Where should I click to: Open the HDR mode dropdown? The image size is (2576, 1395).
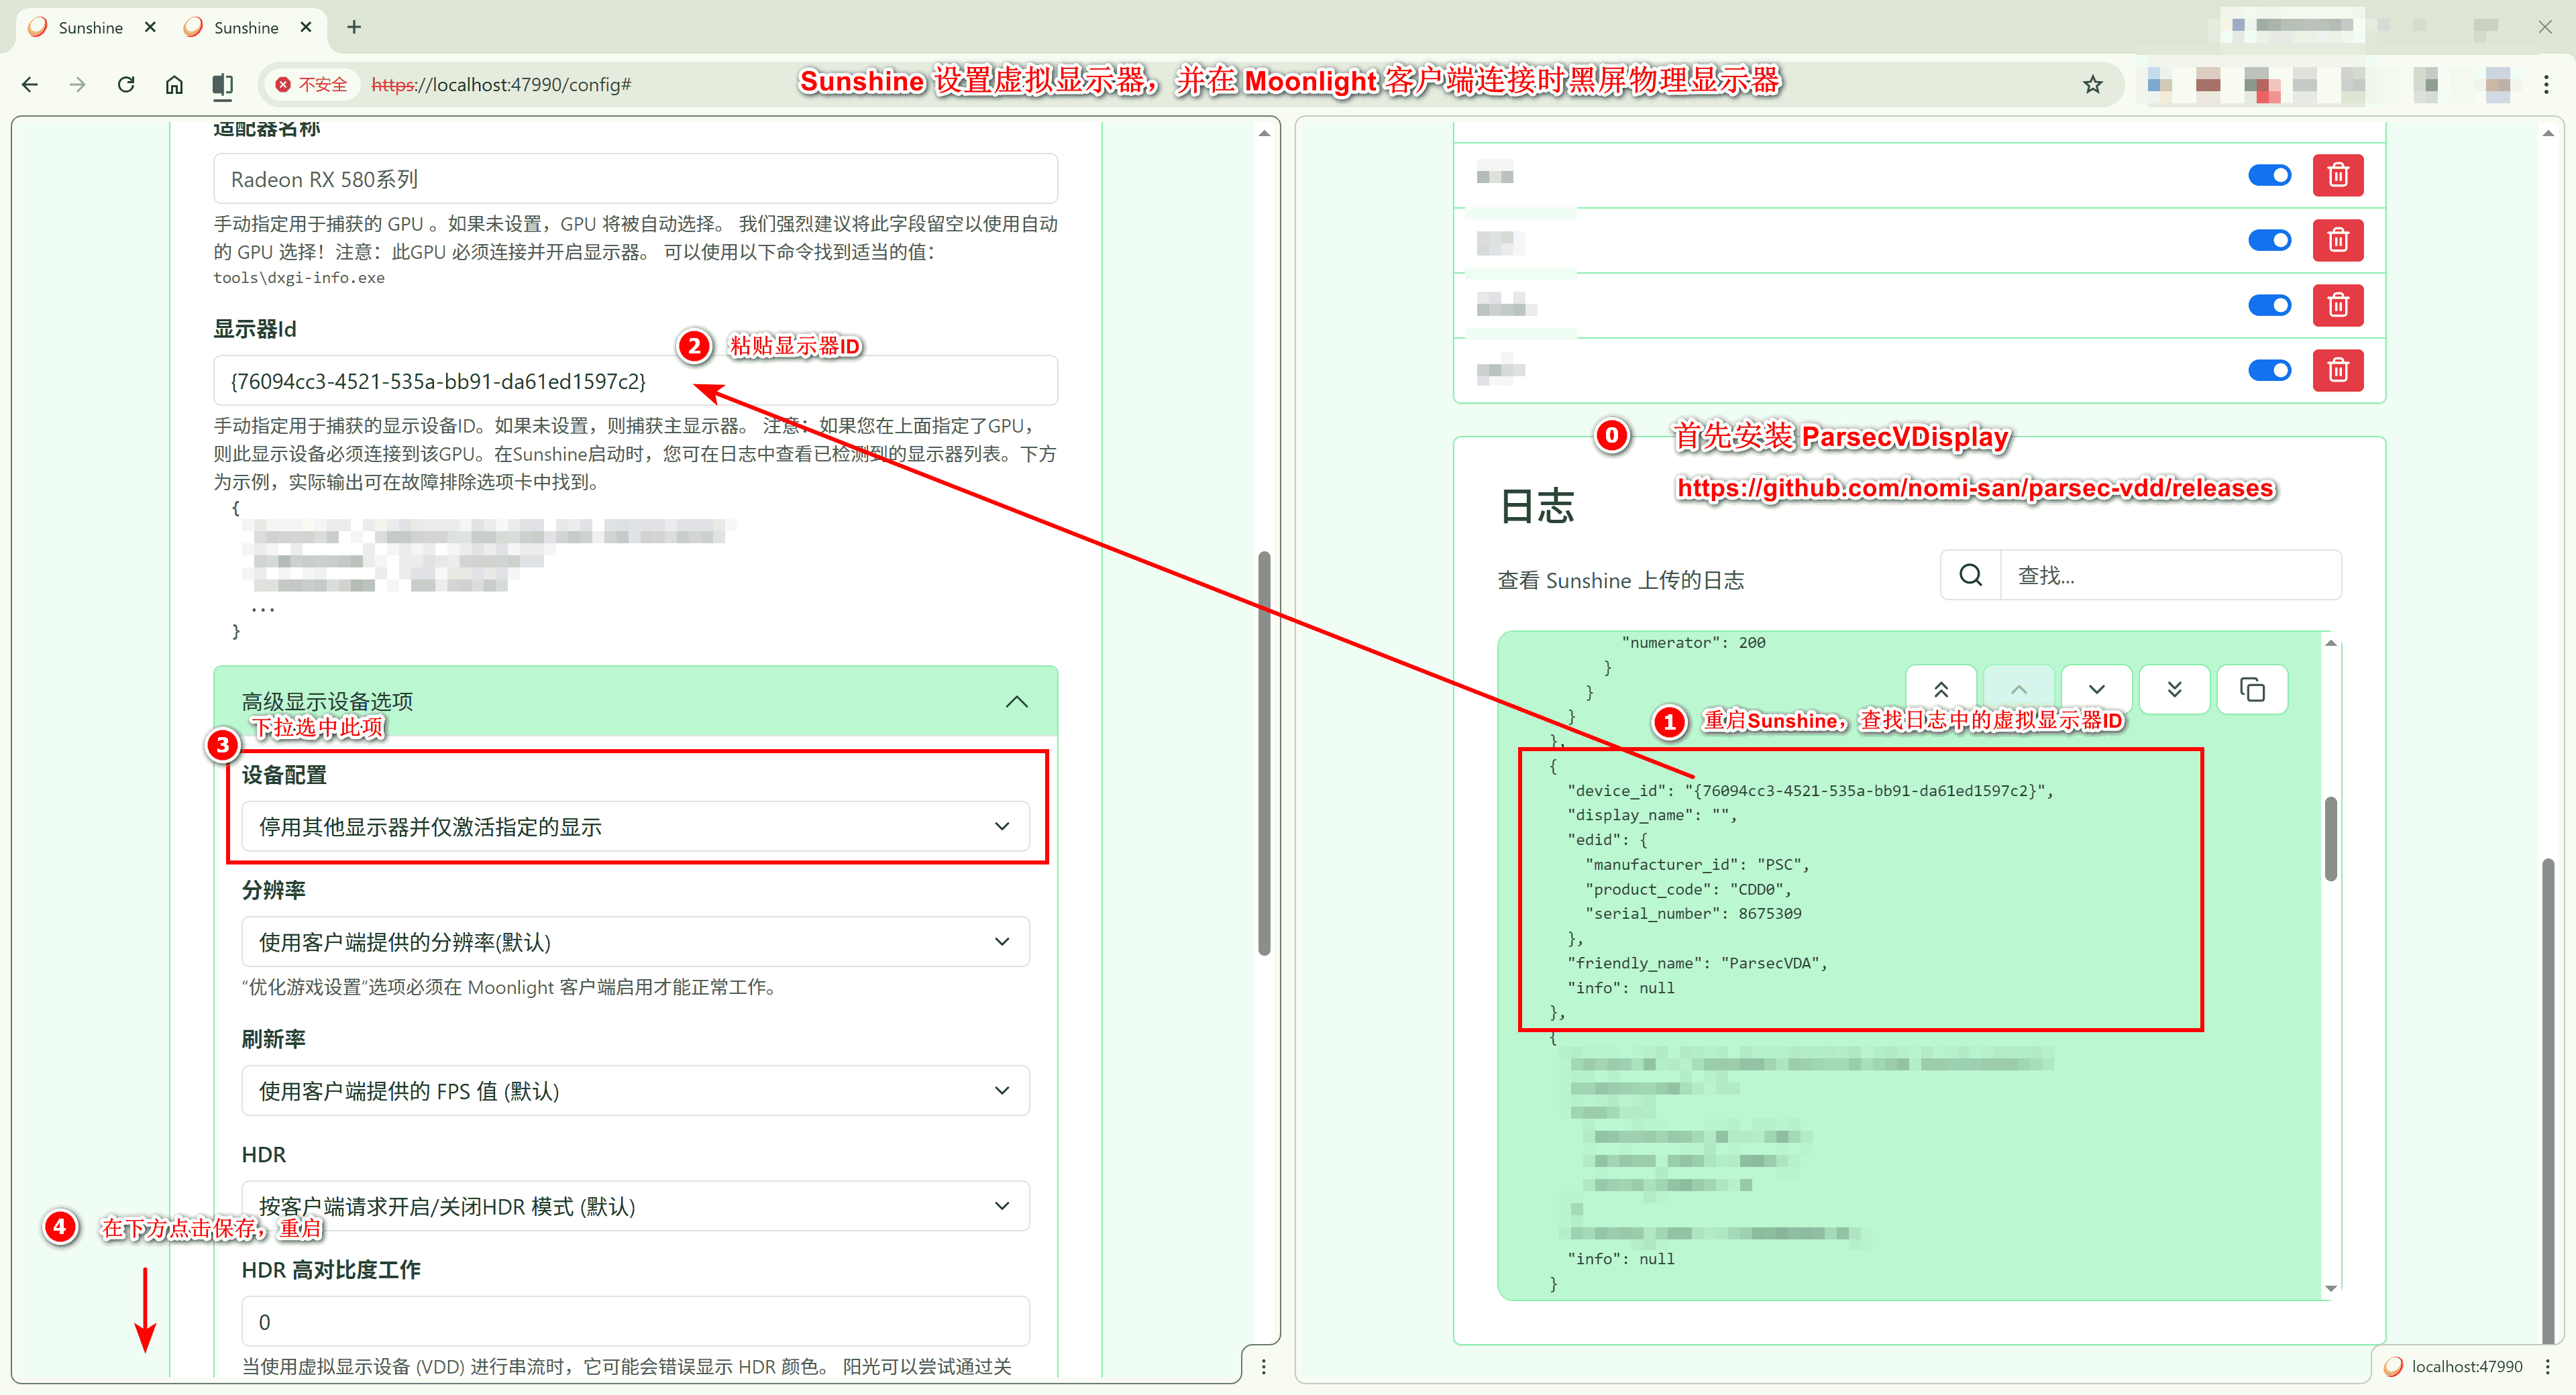point(636,1206)
